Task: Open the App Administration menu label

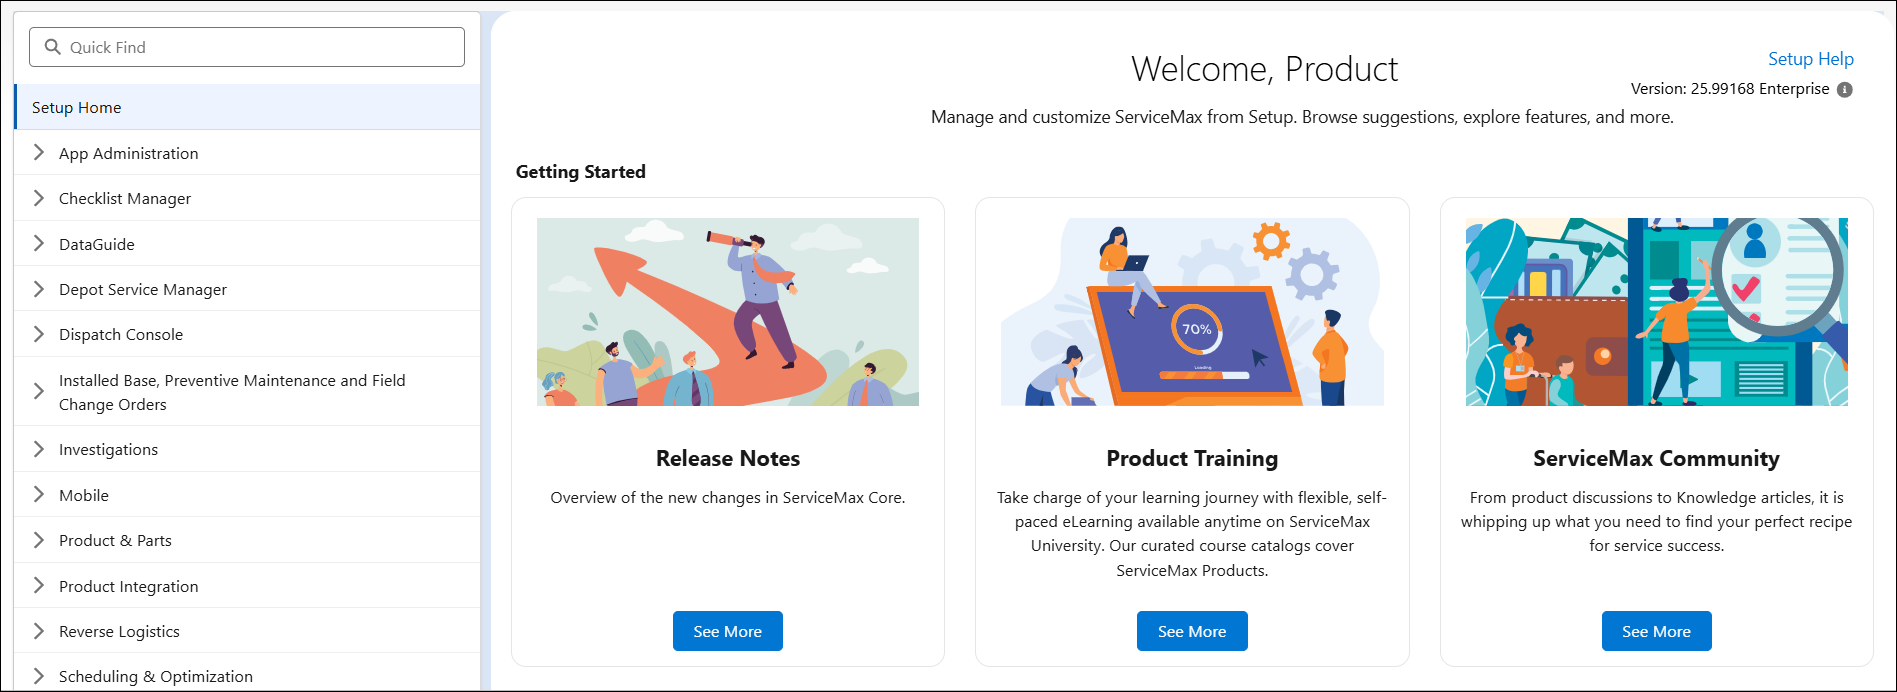Action: point(128,153)
